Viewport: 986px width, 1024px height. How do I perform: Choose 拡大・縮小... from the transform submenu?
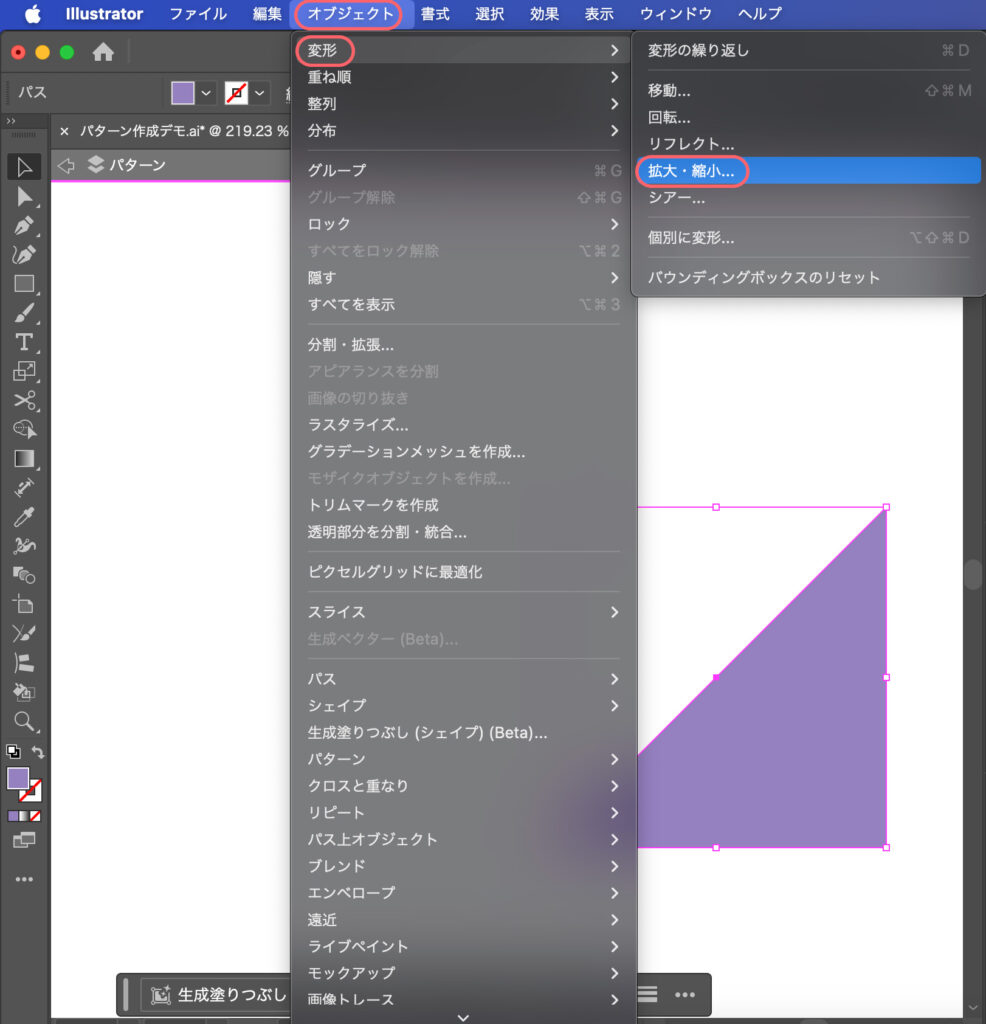(691, 171)
